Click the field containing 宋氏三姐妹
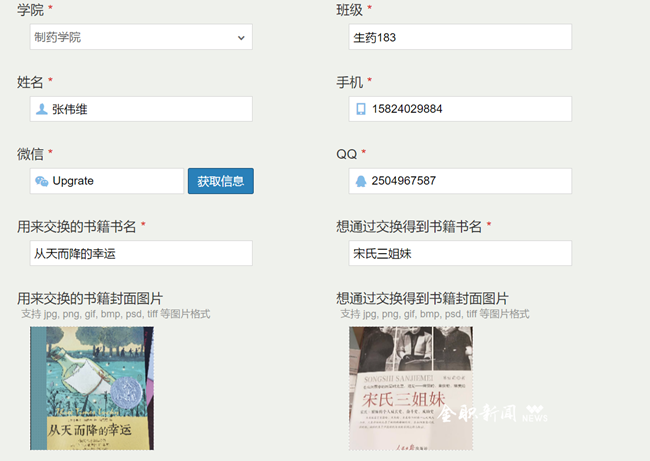This screenshot has height=461, width=650. click(x=460, y=253)
